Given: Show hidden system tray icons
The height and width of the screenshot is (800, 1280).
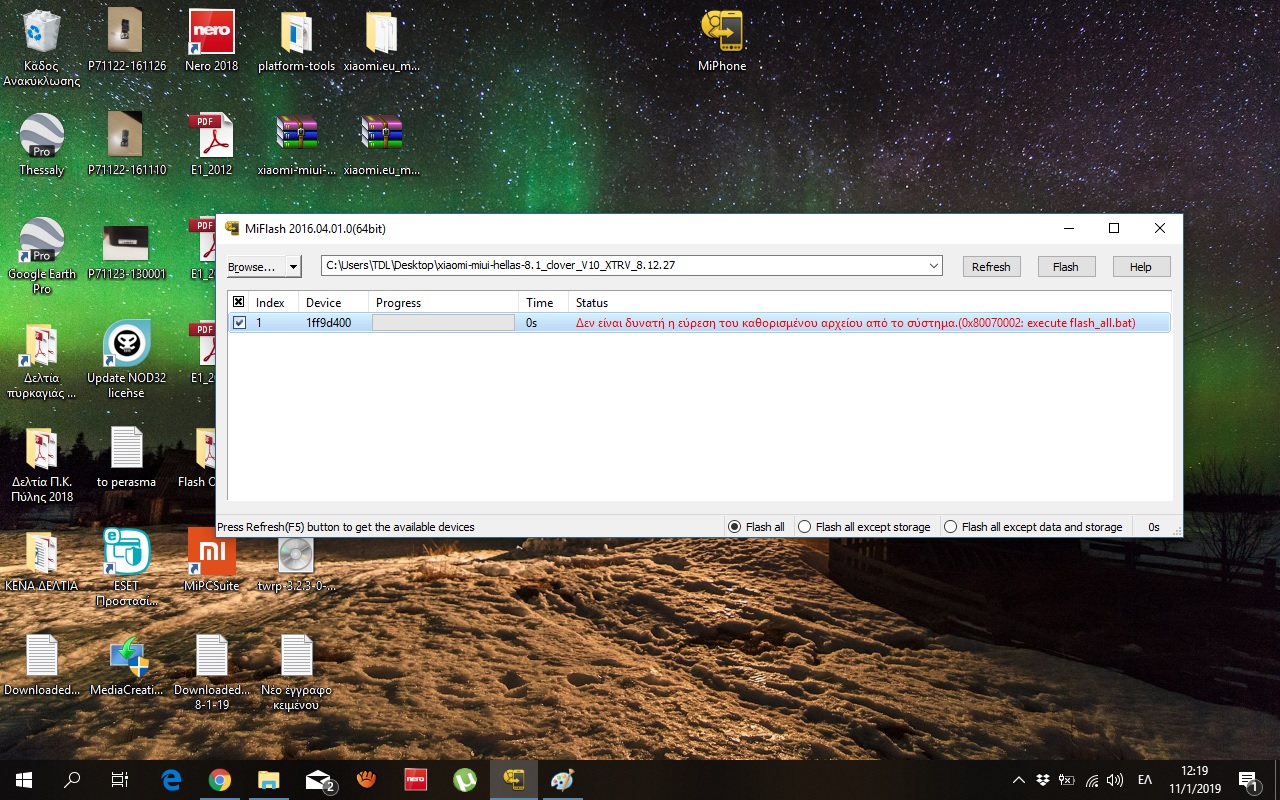Looking at the screenshot, I should [x=1018, y=780].
